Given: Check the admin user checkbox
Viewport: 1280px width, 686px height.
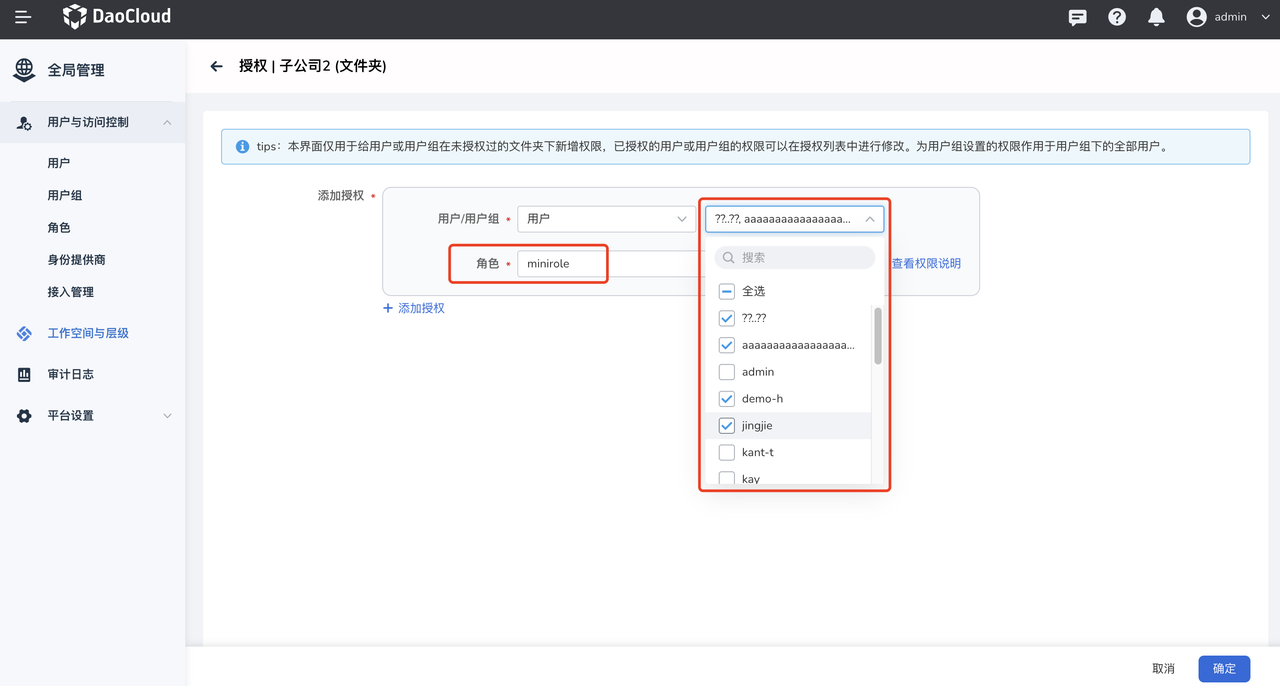Looking at the screenshot, I should [726, 371].
